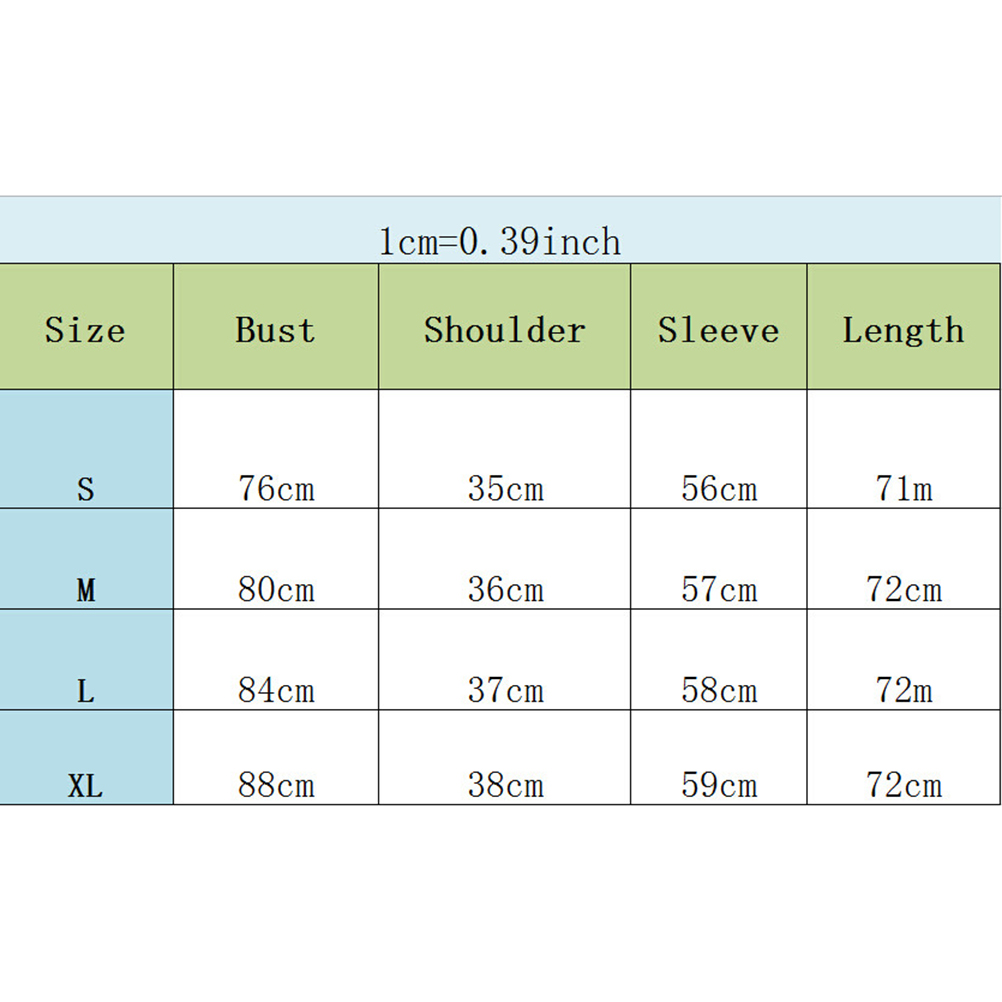Screen dimensions: 1002x1002
Task: Click the 56cm sleeve cell
Action: (719, 488)
